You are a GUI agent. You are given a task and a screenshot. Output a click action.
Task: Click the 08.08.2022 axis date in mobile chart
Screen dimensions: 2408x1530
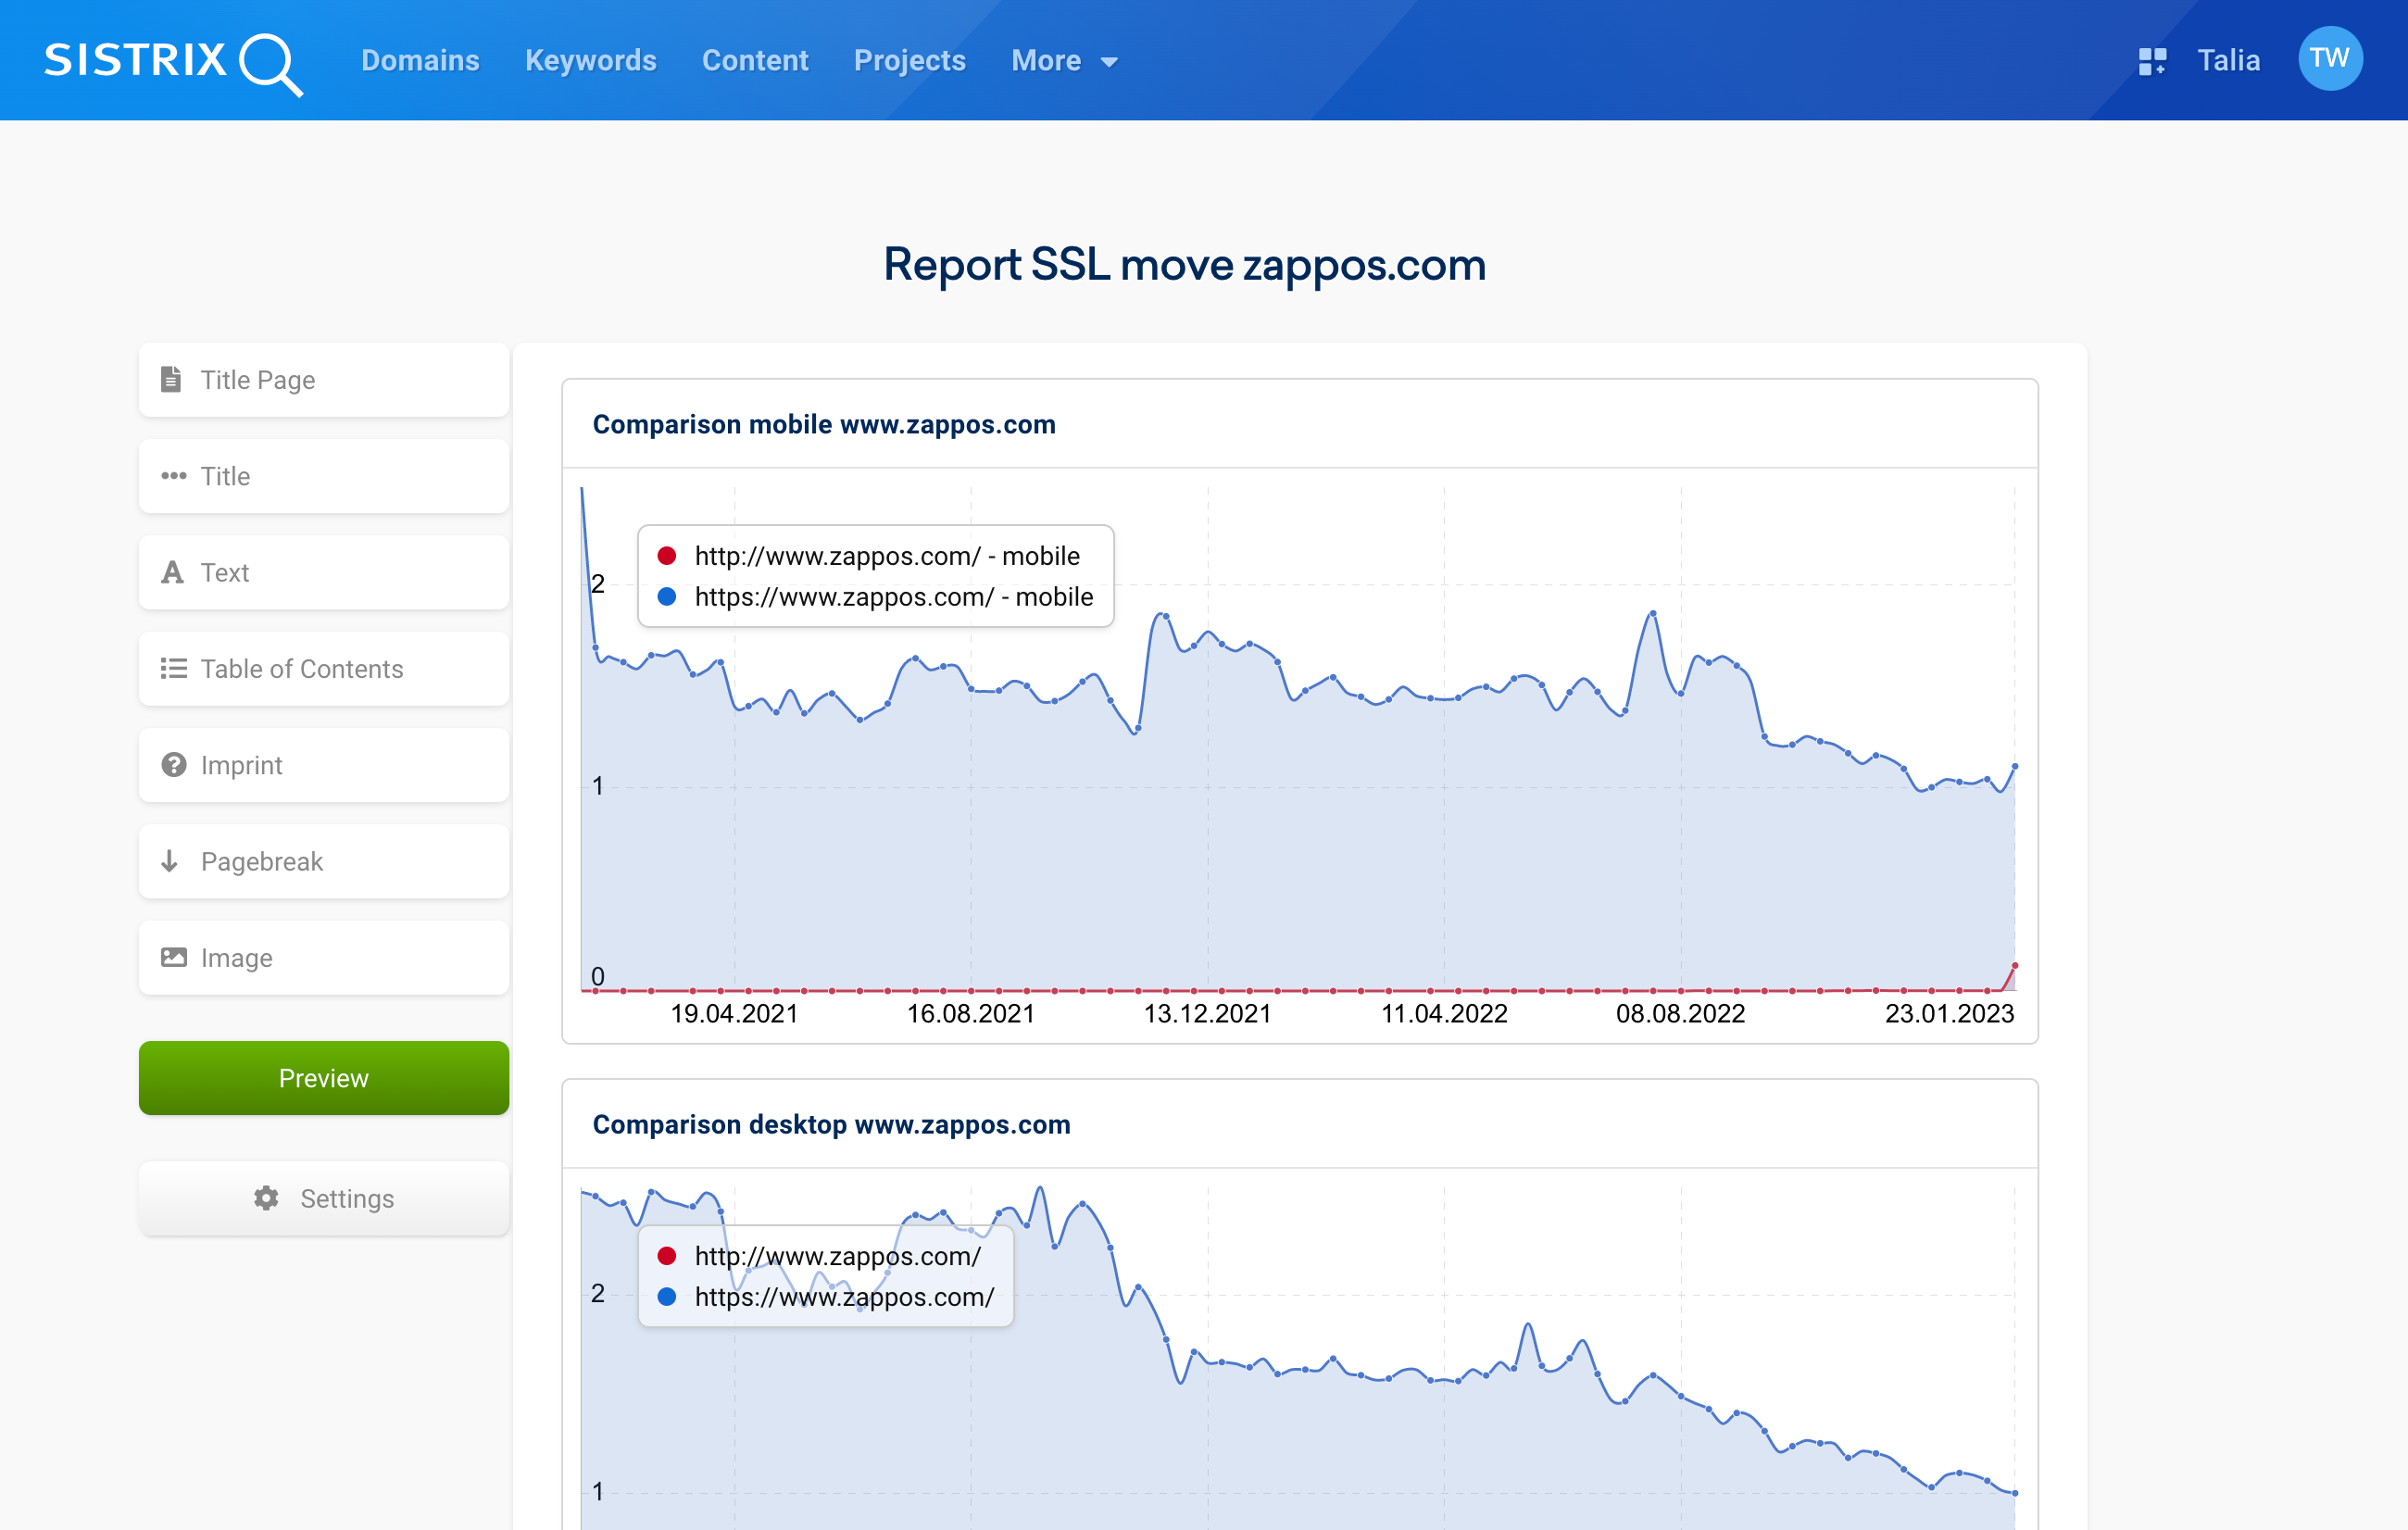(1680, 1014)
